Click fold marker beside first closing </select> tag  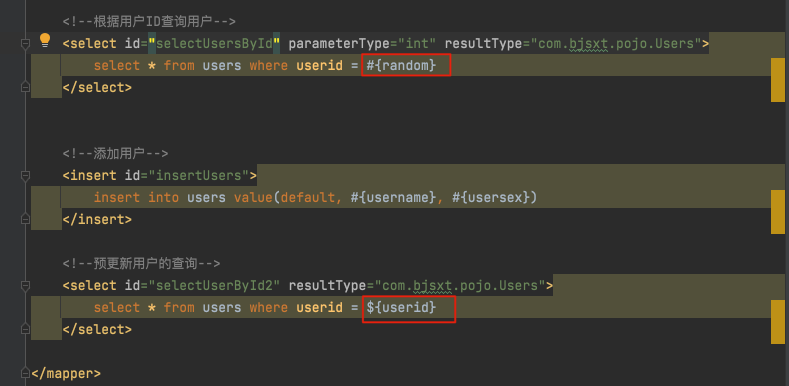click(x=25, y=88)
